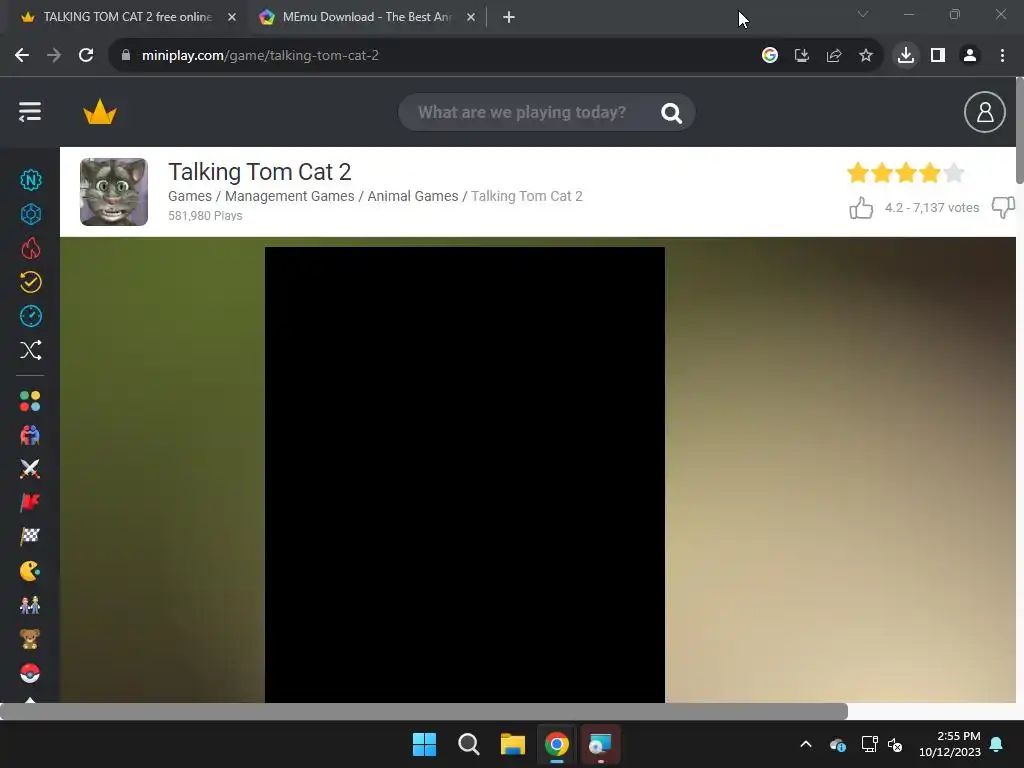Click the black game canvas area
1024x768 pixels.
(464, 475)
